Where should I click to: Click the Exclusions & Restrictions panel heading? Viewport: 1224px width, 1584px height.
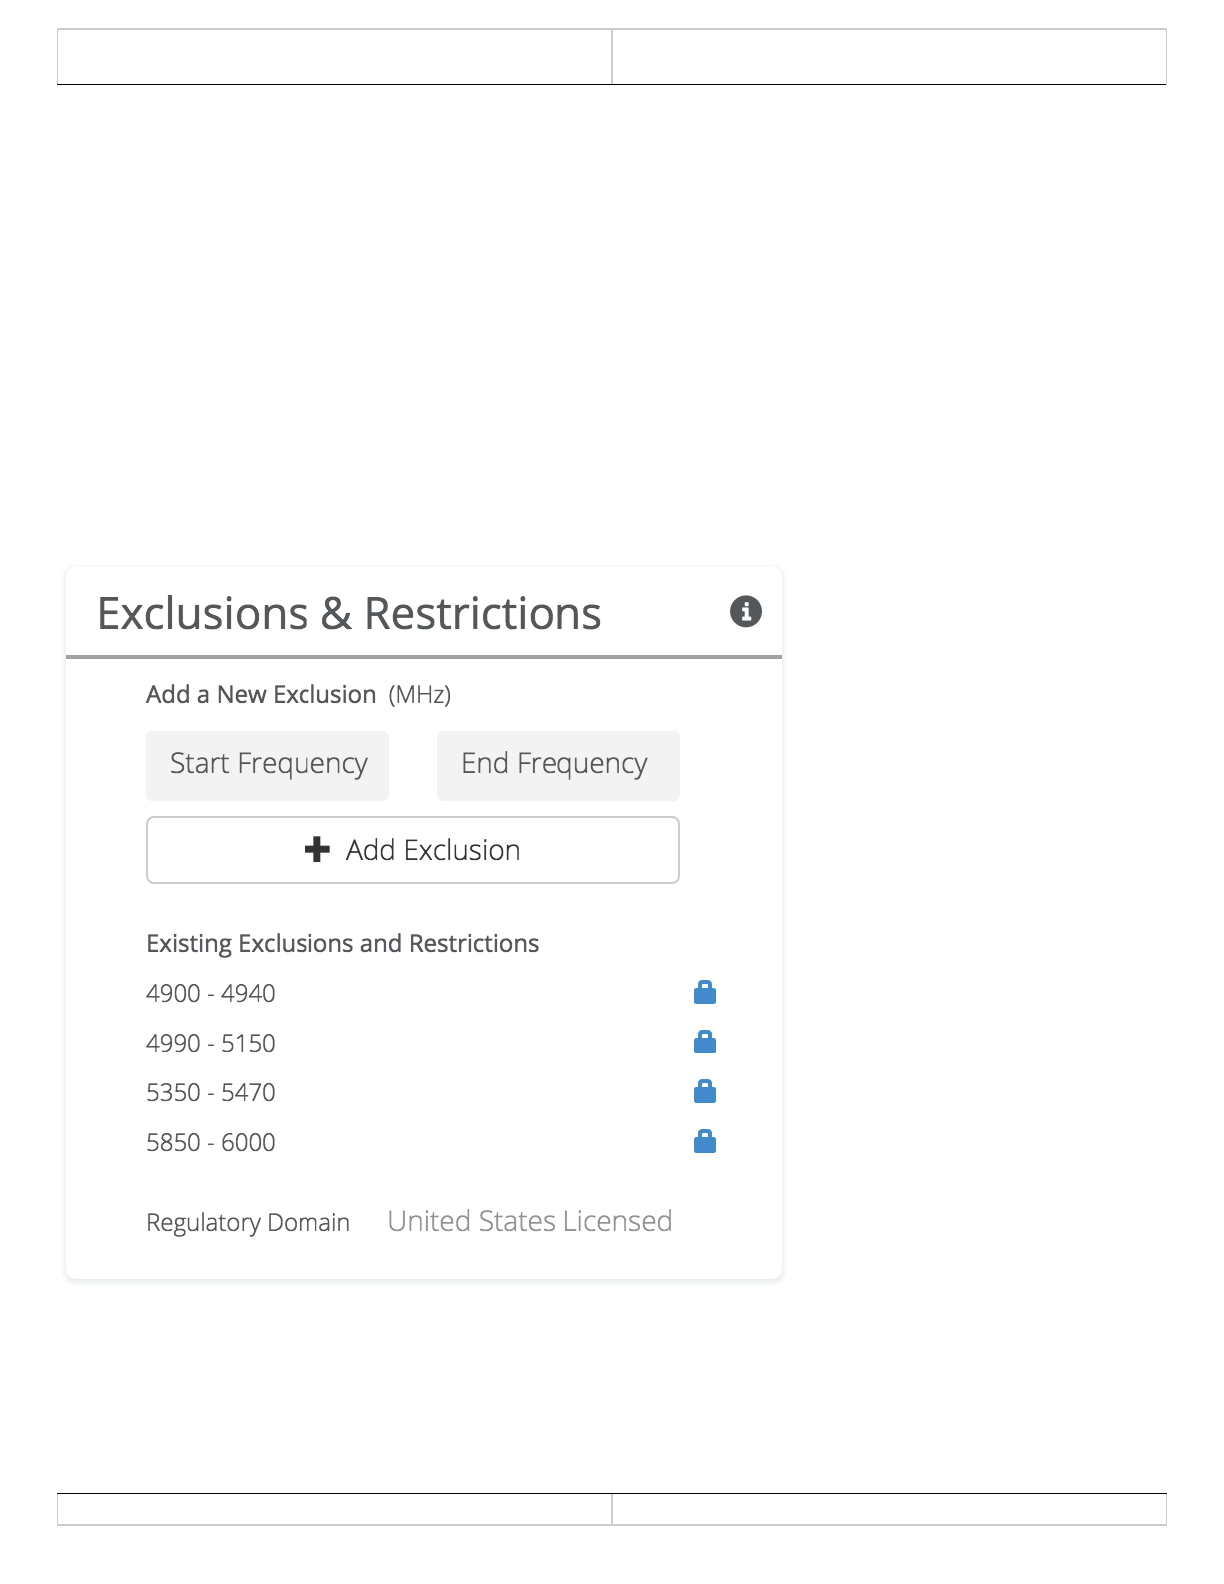[349, 613]
